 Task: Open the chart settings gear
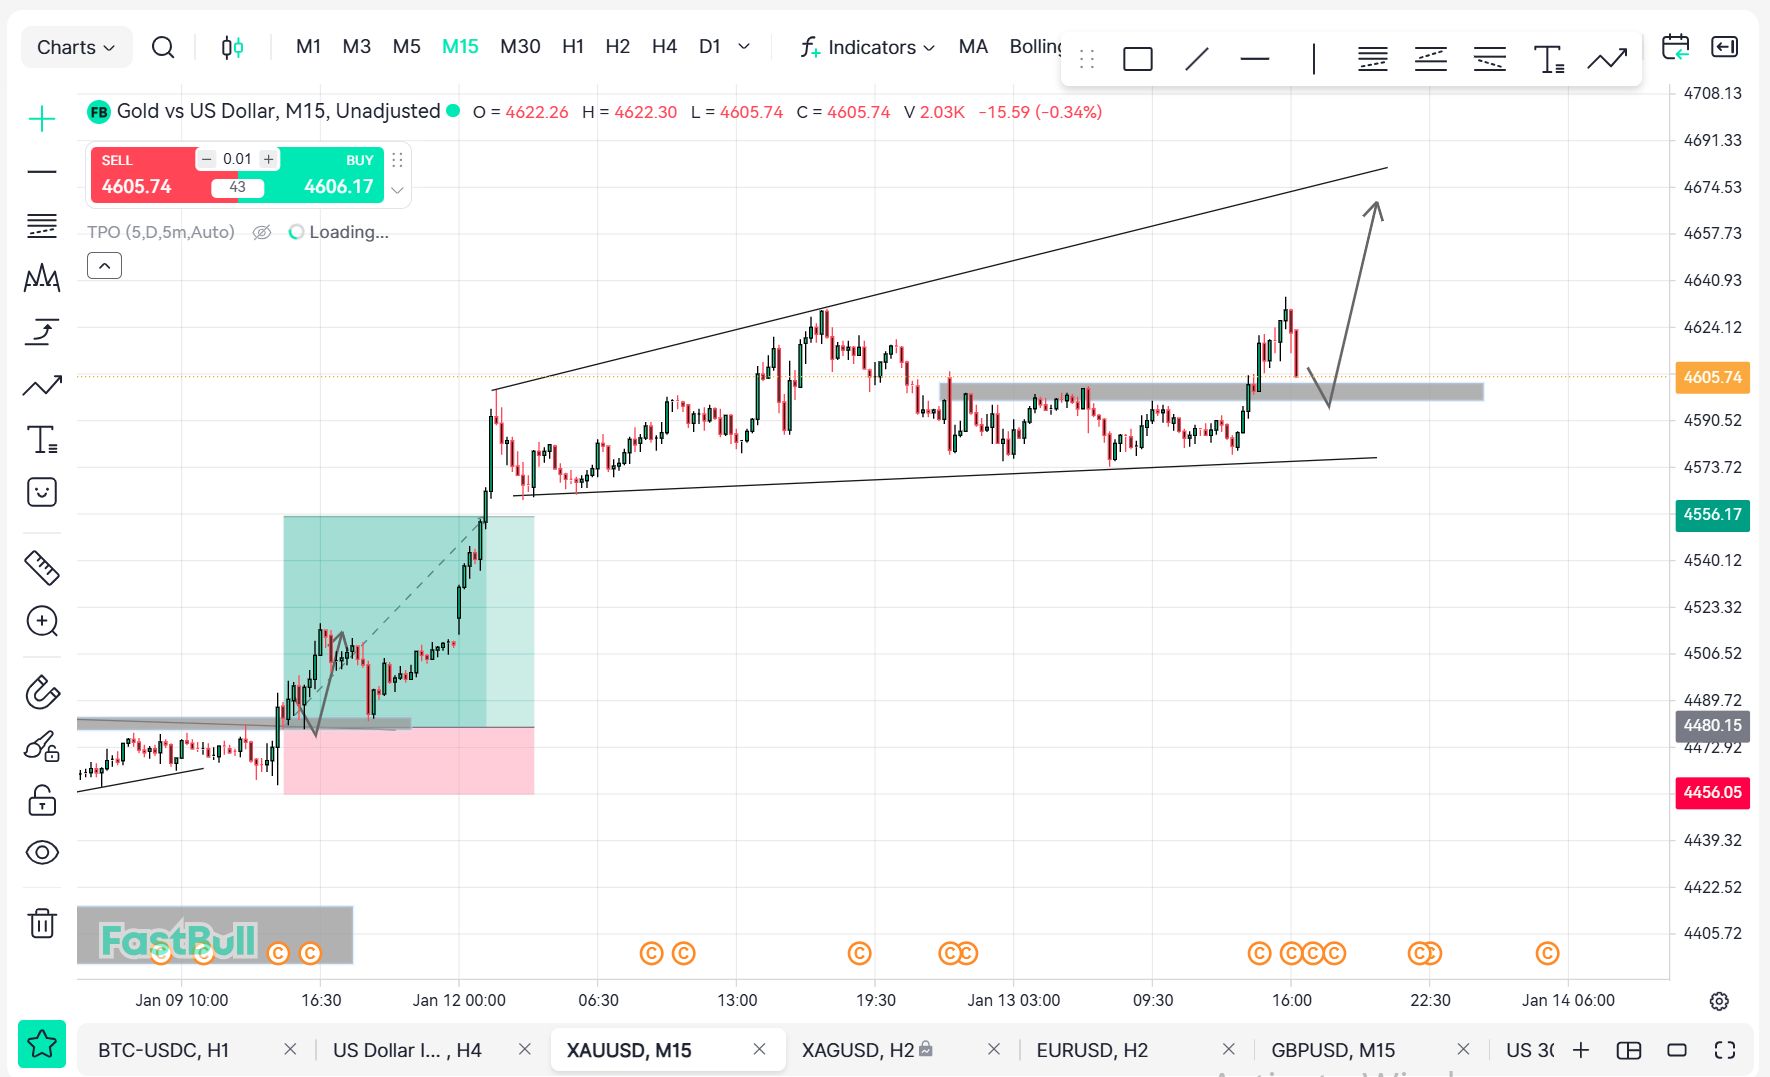(1719, 1001)
